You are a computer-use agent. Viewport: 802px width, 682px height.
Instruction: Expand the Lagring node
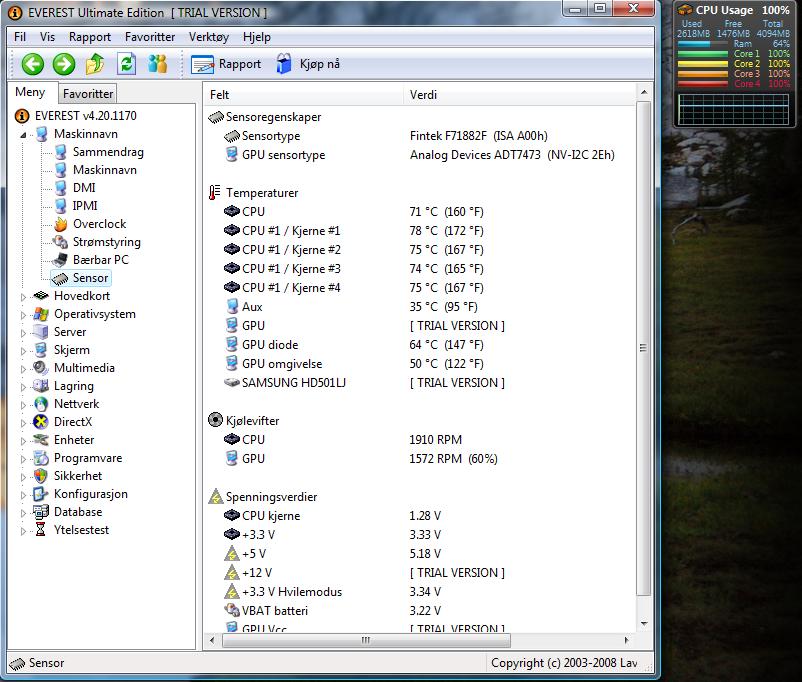pyautogui.click(x=23, y=387)
